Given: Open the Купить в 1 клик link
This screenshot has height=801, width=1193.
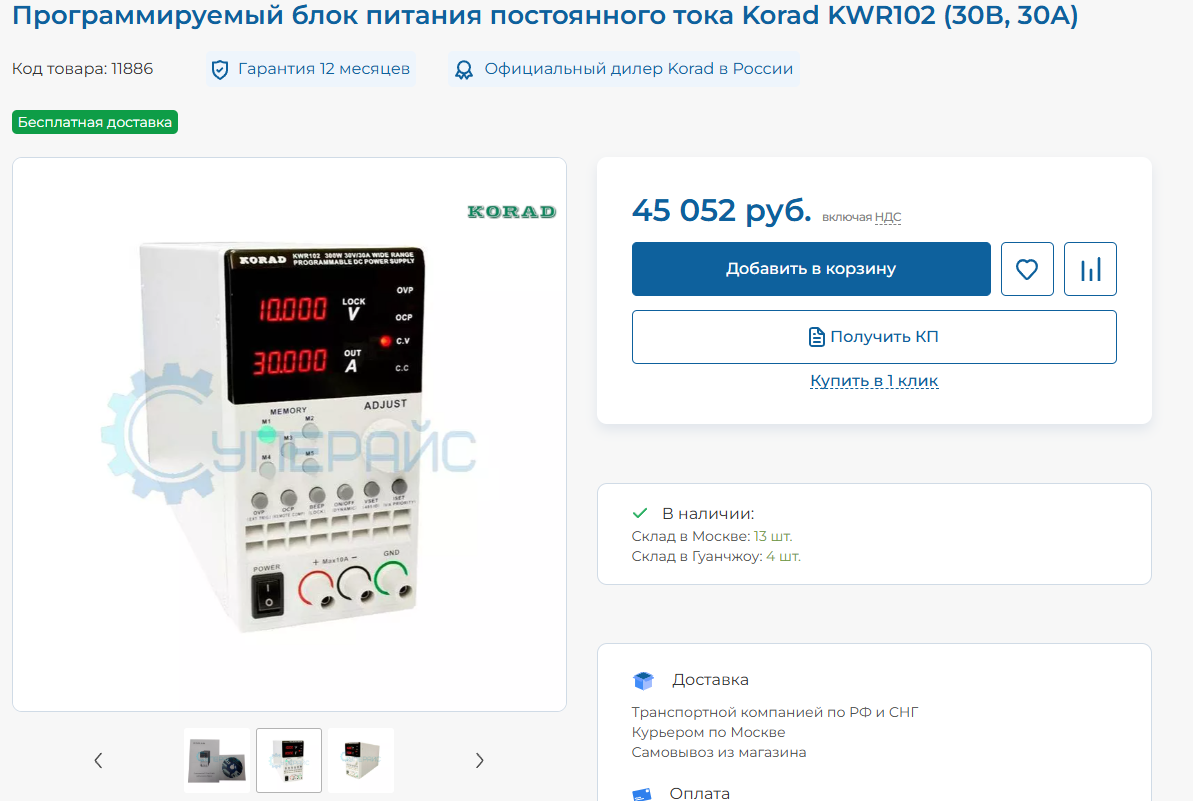Looking at the screenshot, I should click(x=873, y=380).
